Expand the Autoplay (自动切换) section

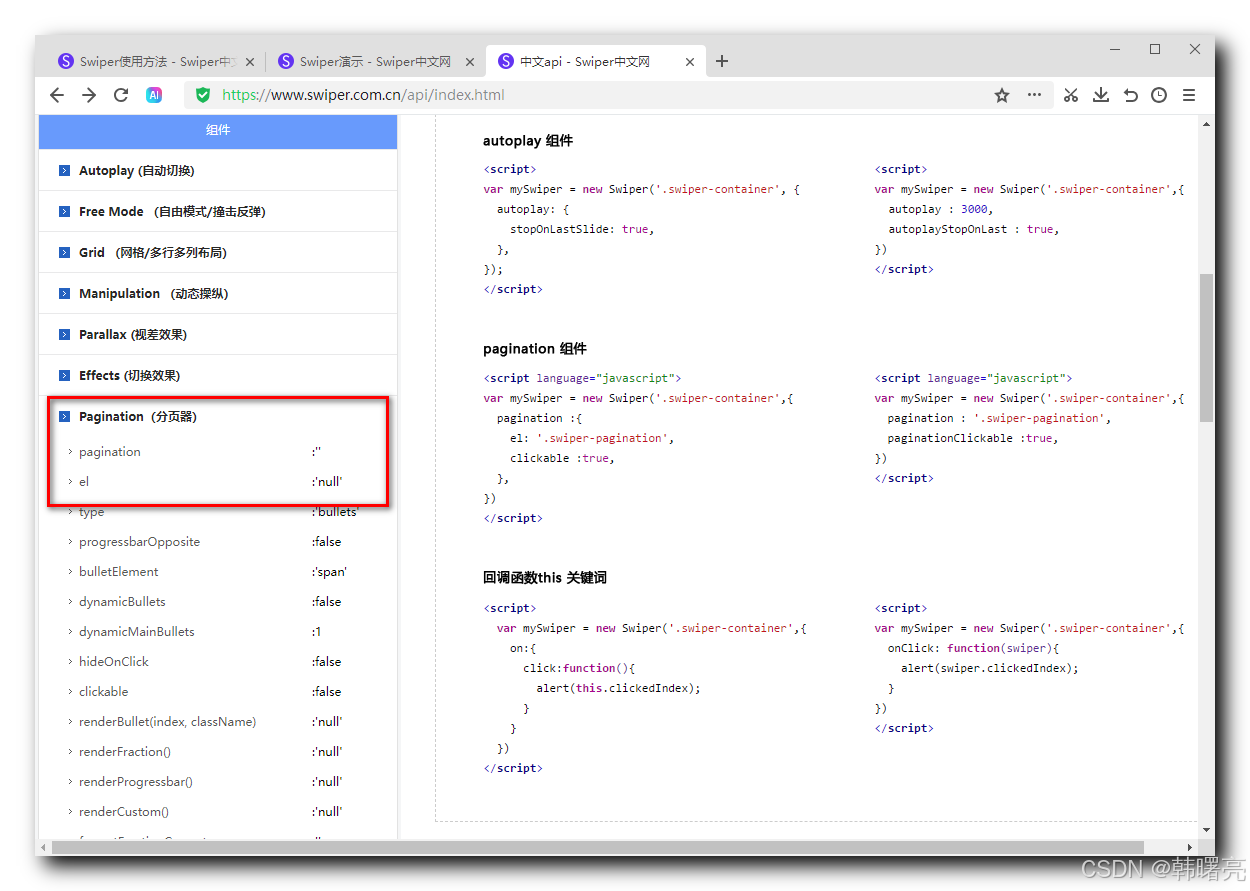pyautogui.click(x=218, y=171)
